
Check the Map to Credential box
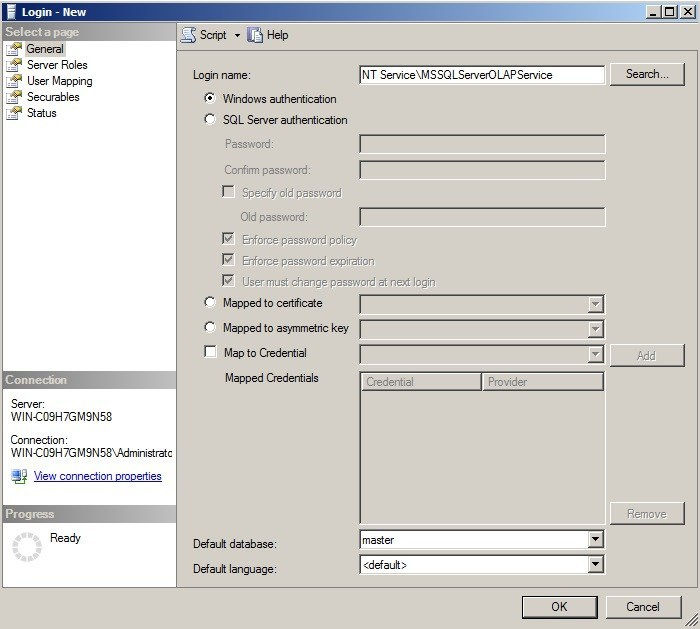click(210, 352)
